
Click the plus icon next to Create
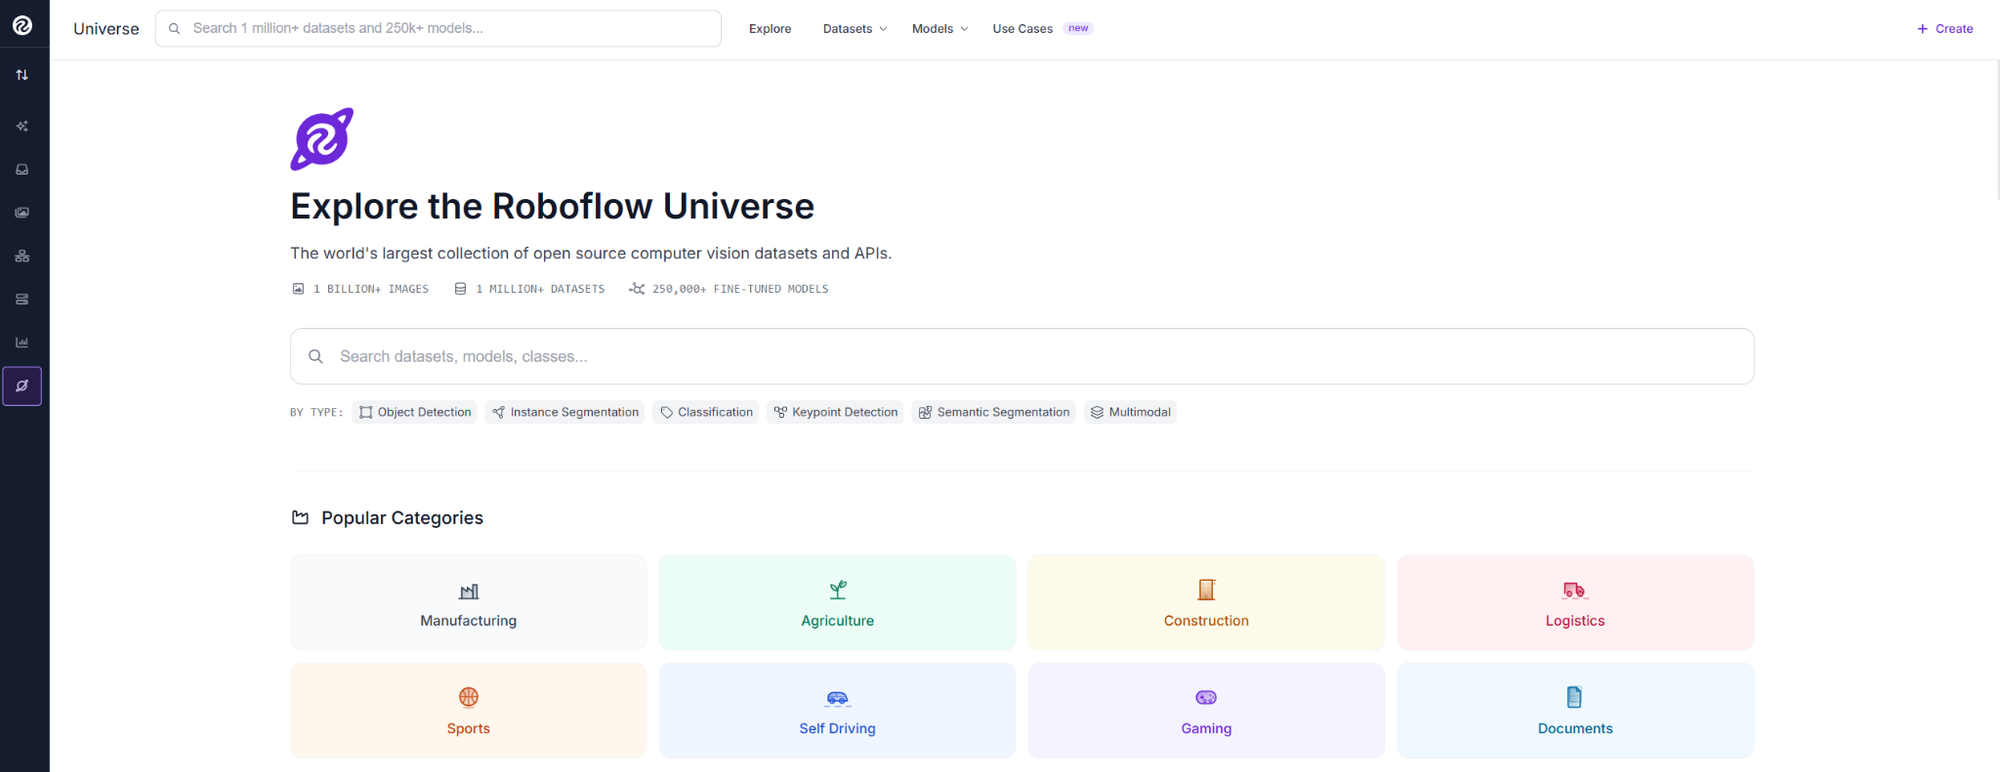click(x=1922, y=29)
